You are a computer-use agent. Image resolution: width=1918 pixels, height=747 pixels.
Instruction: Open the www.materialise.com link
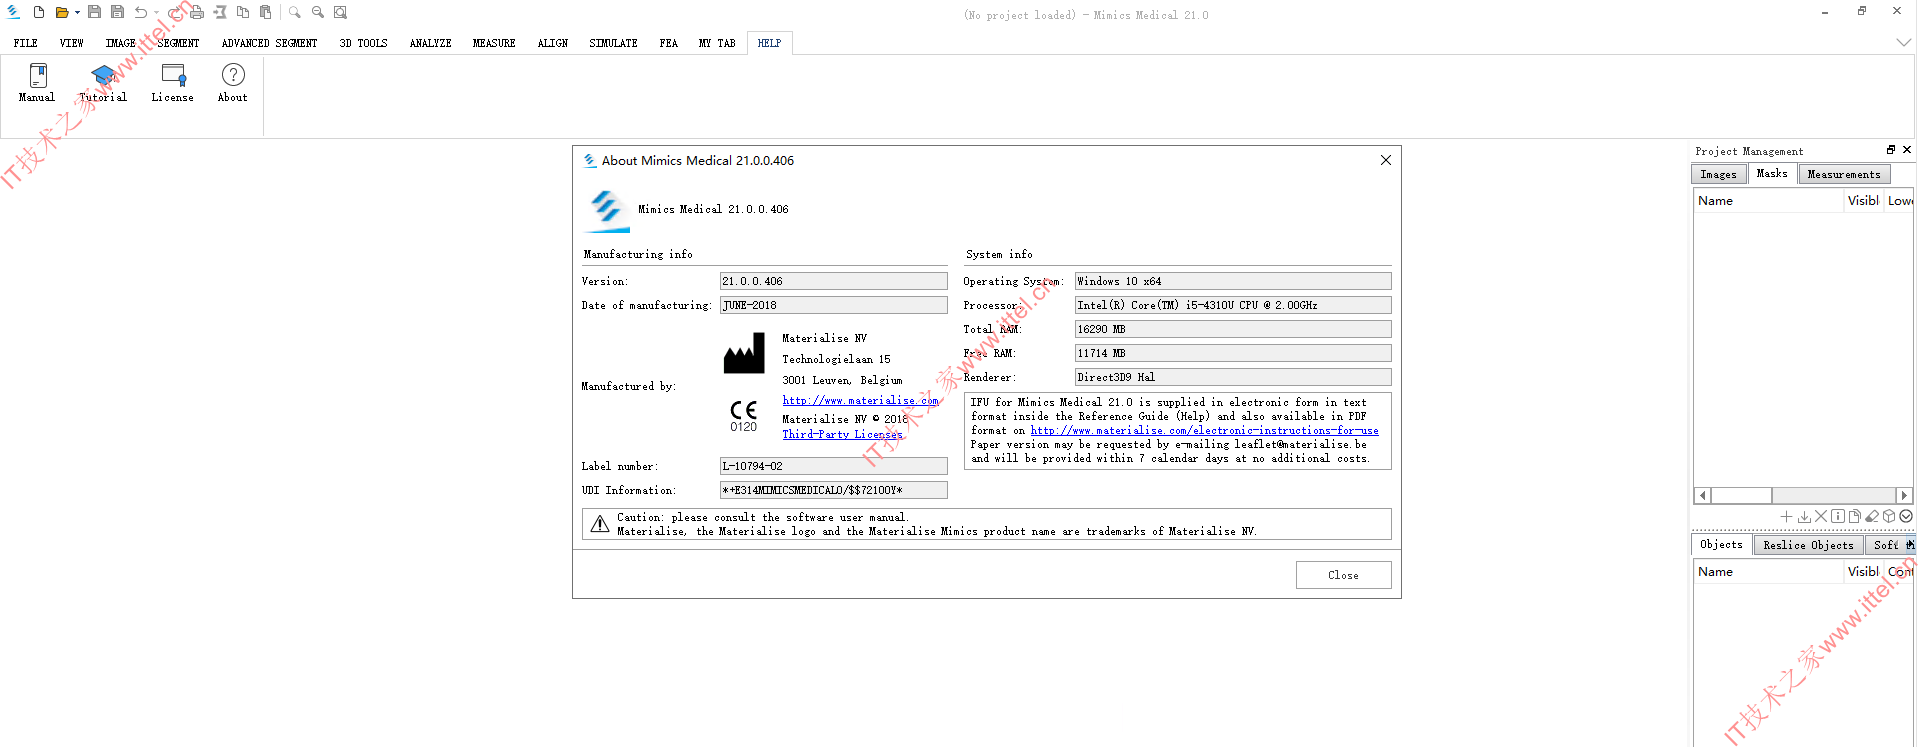coord(861,401)
